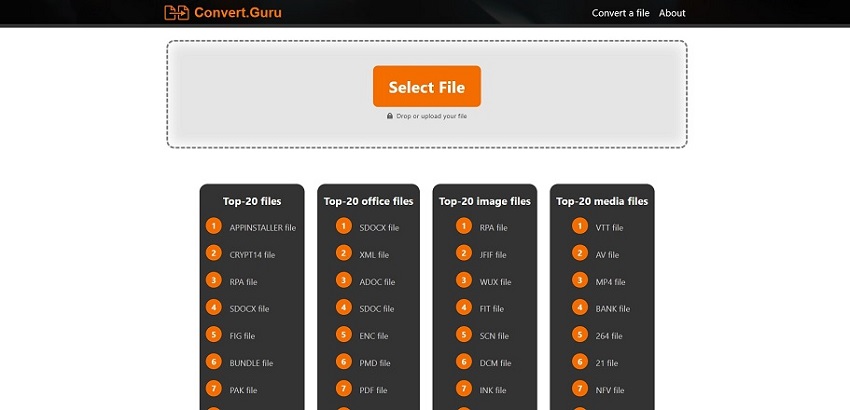850x410 pixels.
Task: Click the lock icon beside Drop or upload text
Action: [390, 116]
